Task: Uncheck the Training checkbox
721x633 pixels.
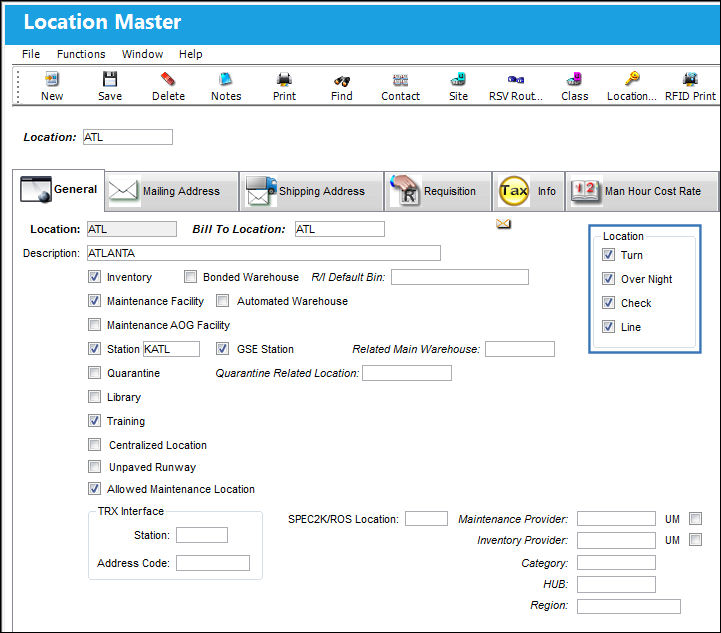Action: click(94, 420)
